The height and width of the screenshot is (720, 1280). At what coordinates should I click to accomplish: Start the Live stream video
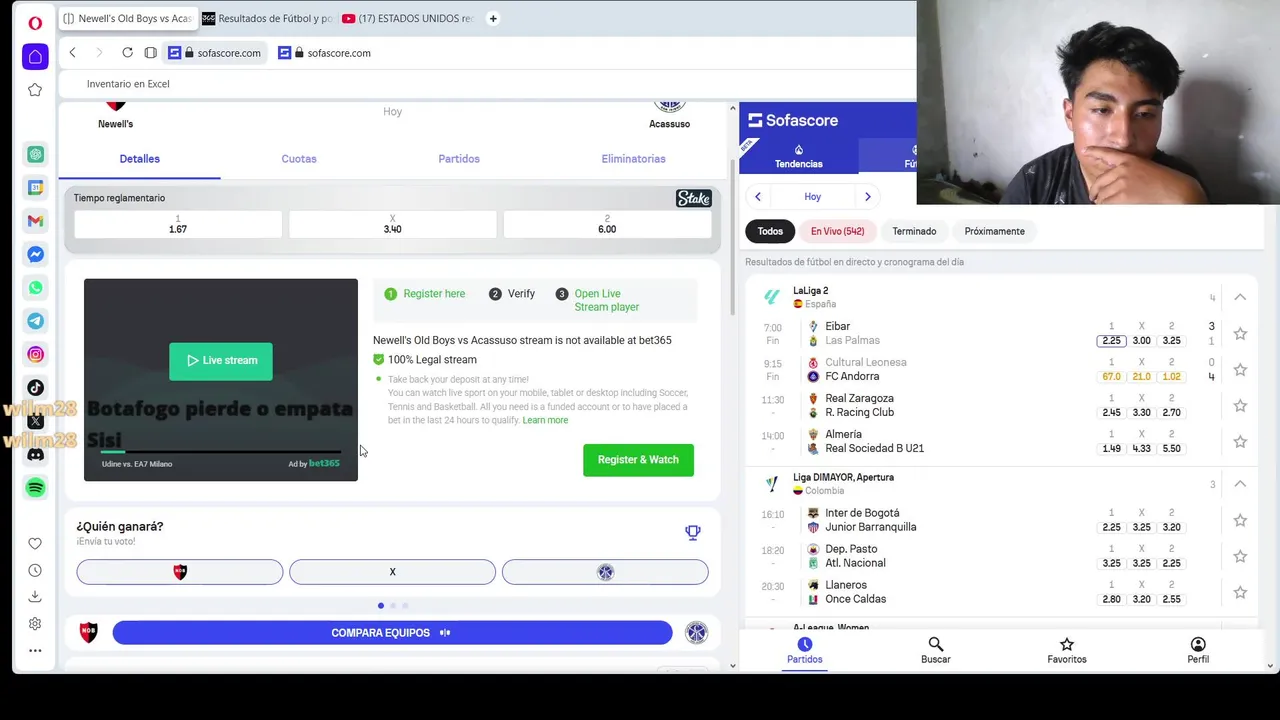(221, 361)
